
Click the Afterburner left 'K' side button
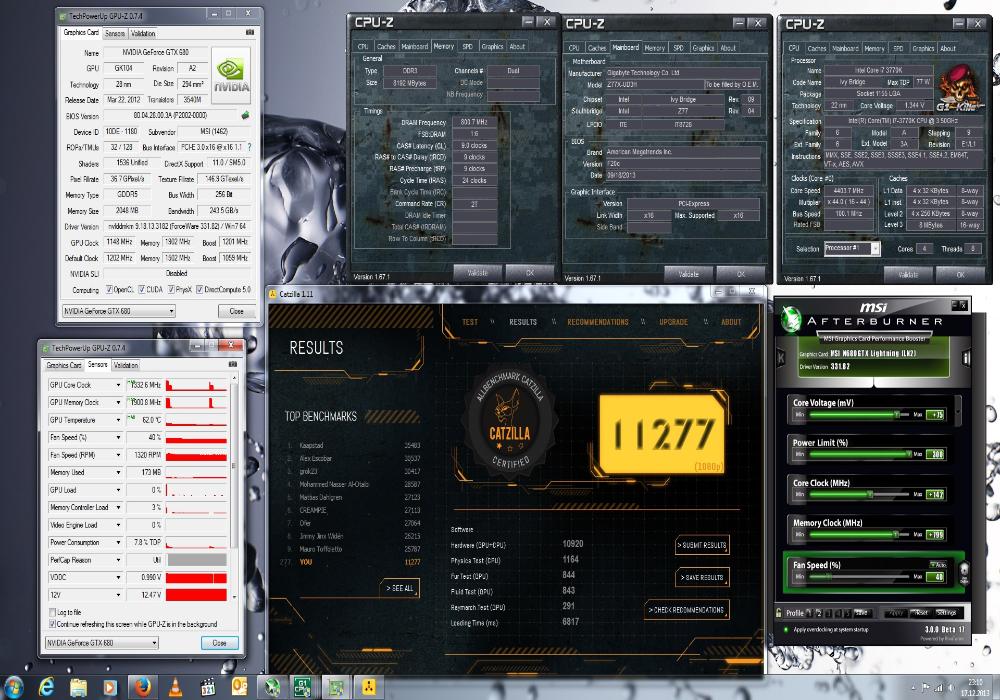781,358
